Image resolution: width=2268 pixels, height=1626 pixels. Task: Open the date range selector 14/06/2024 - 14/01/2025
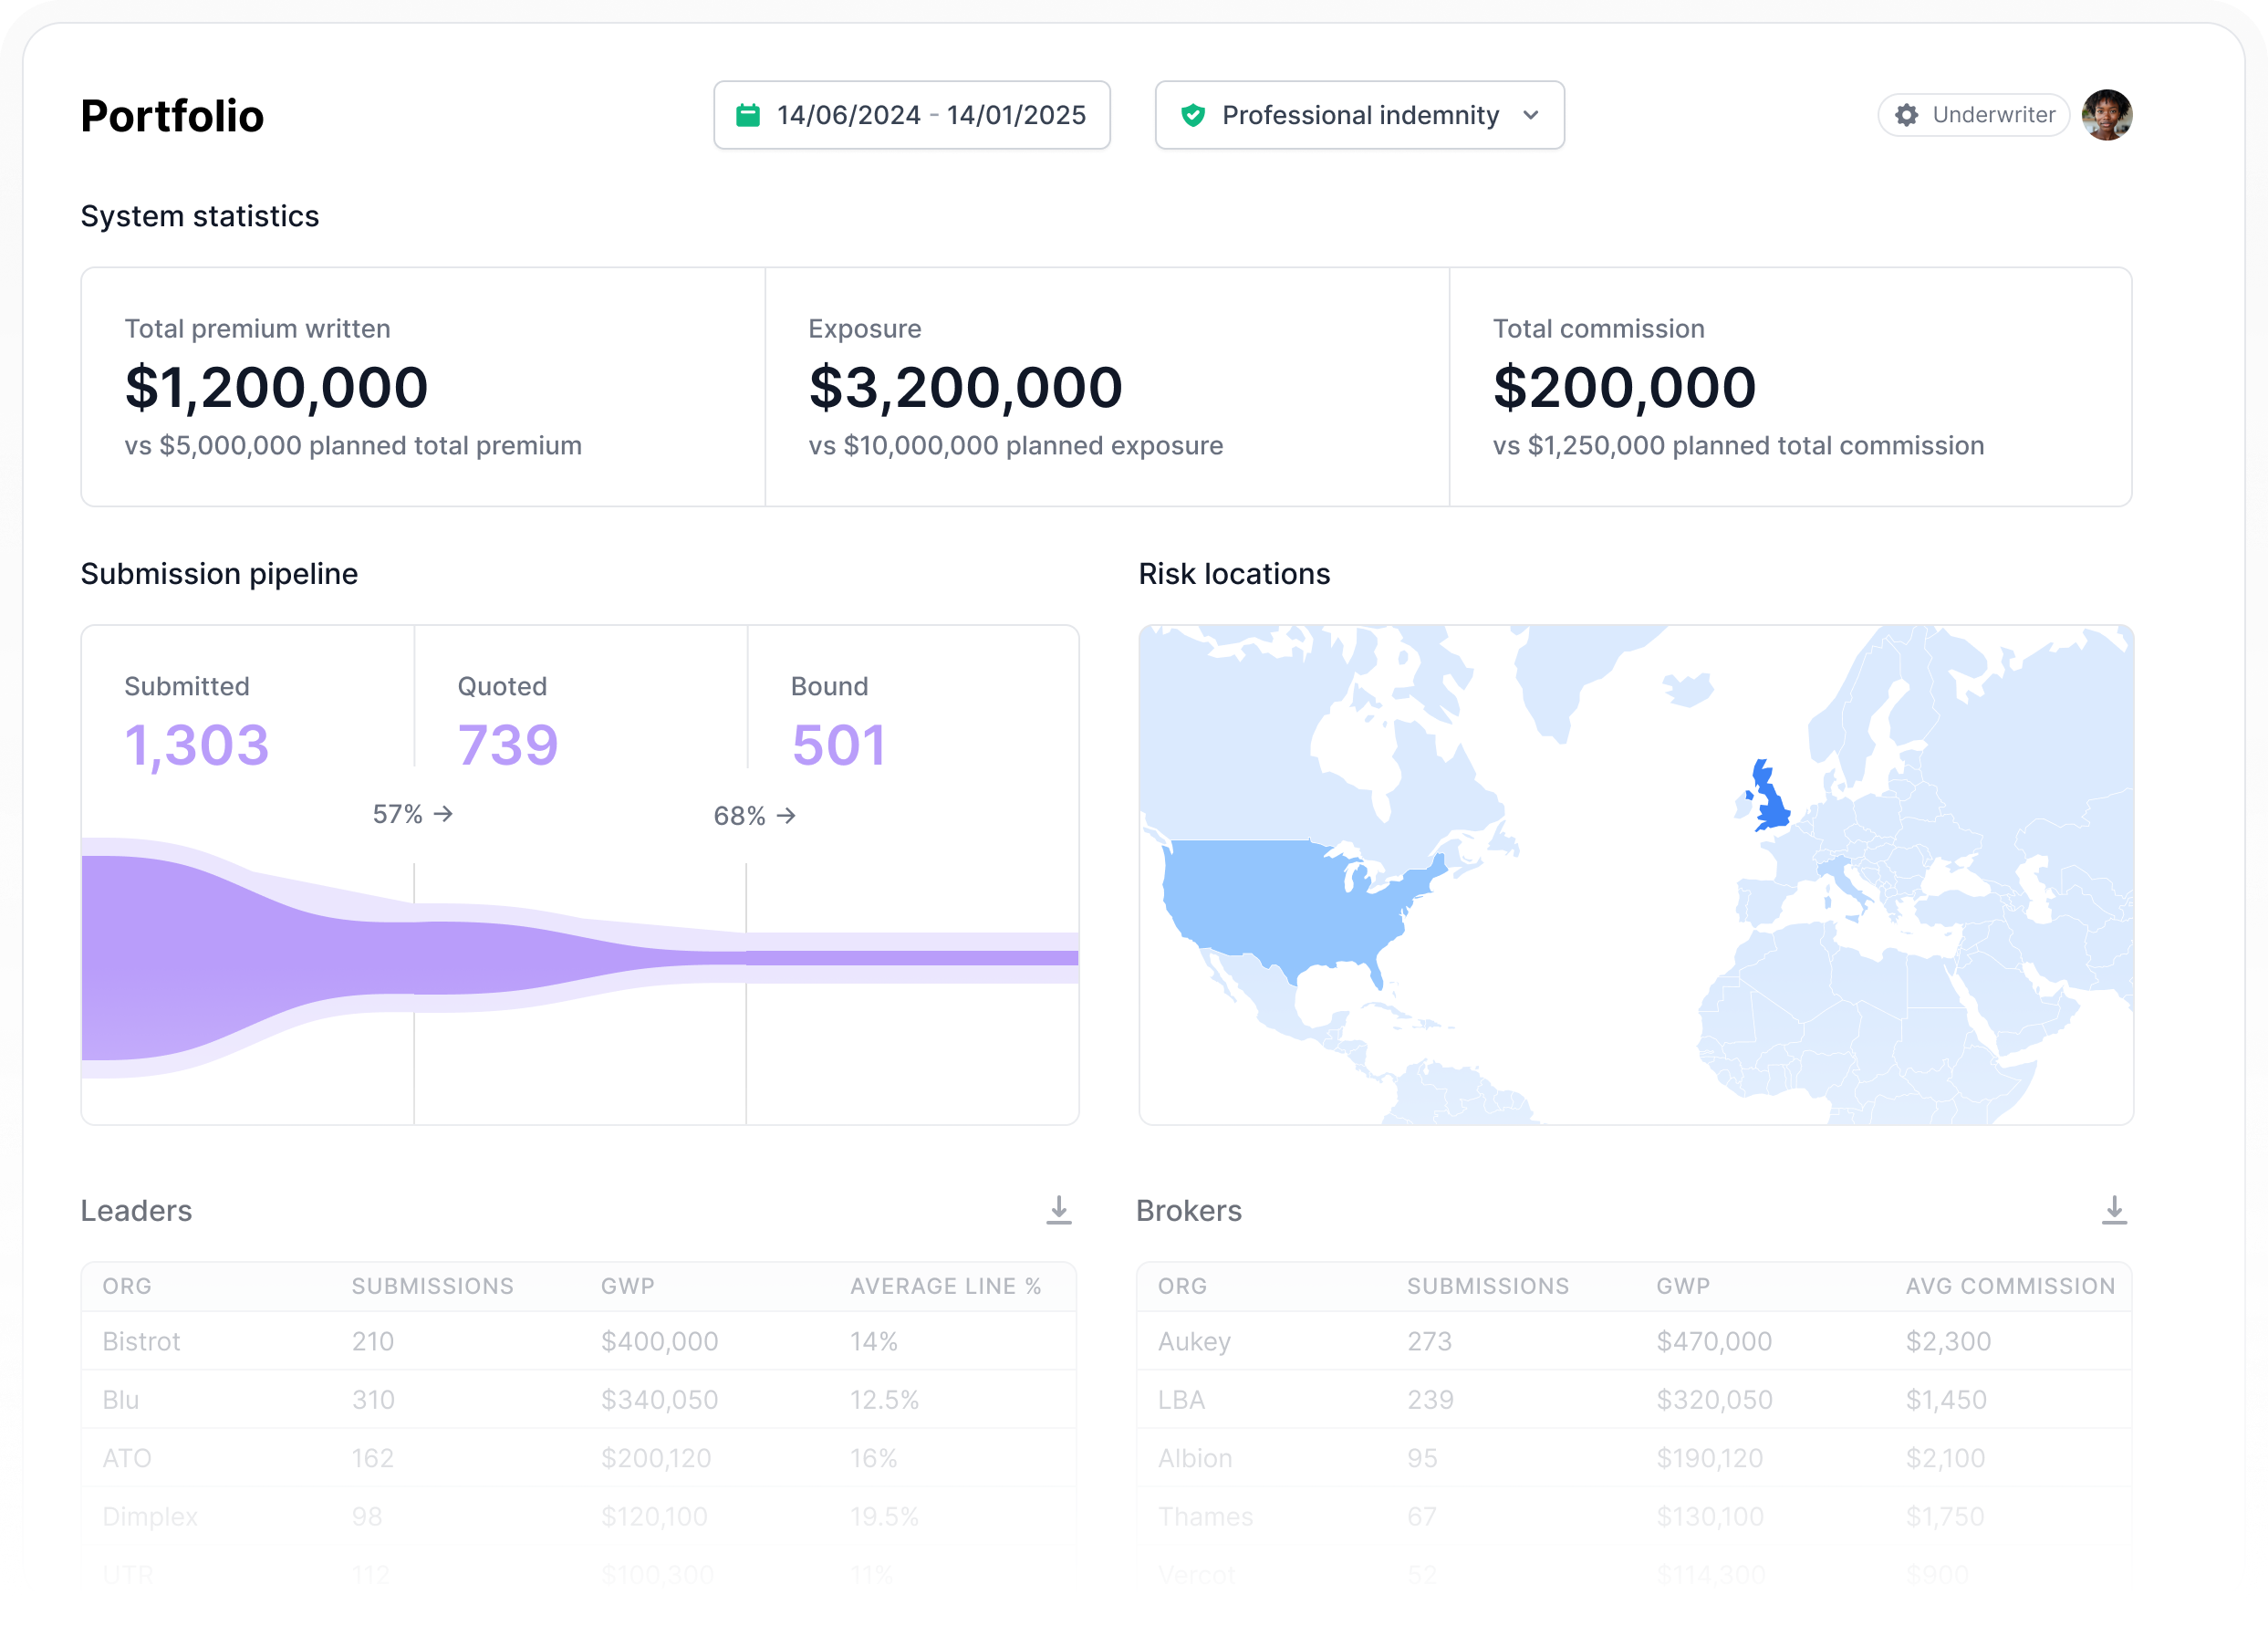[912, 115]
